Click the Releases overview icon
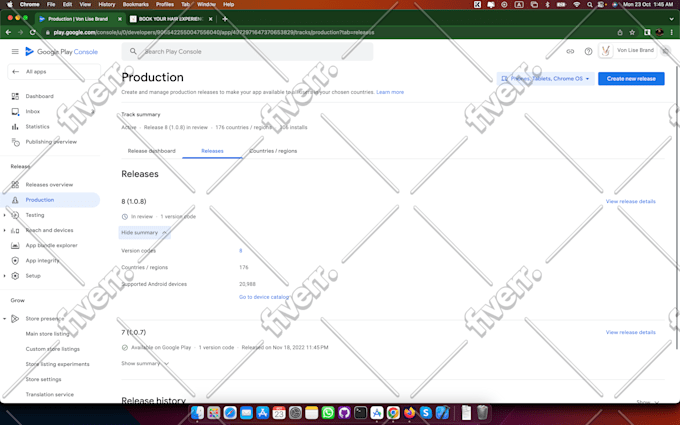This screenshot has width=680, height=425. click(x=15, y=185)
